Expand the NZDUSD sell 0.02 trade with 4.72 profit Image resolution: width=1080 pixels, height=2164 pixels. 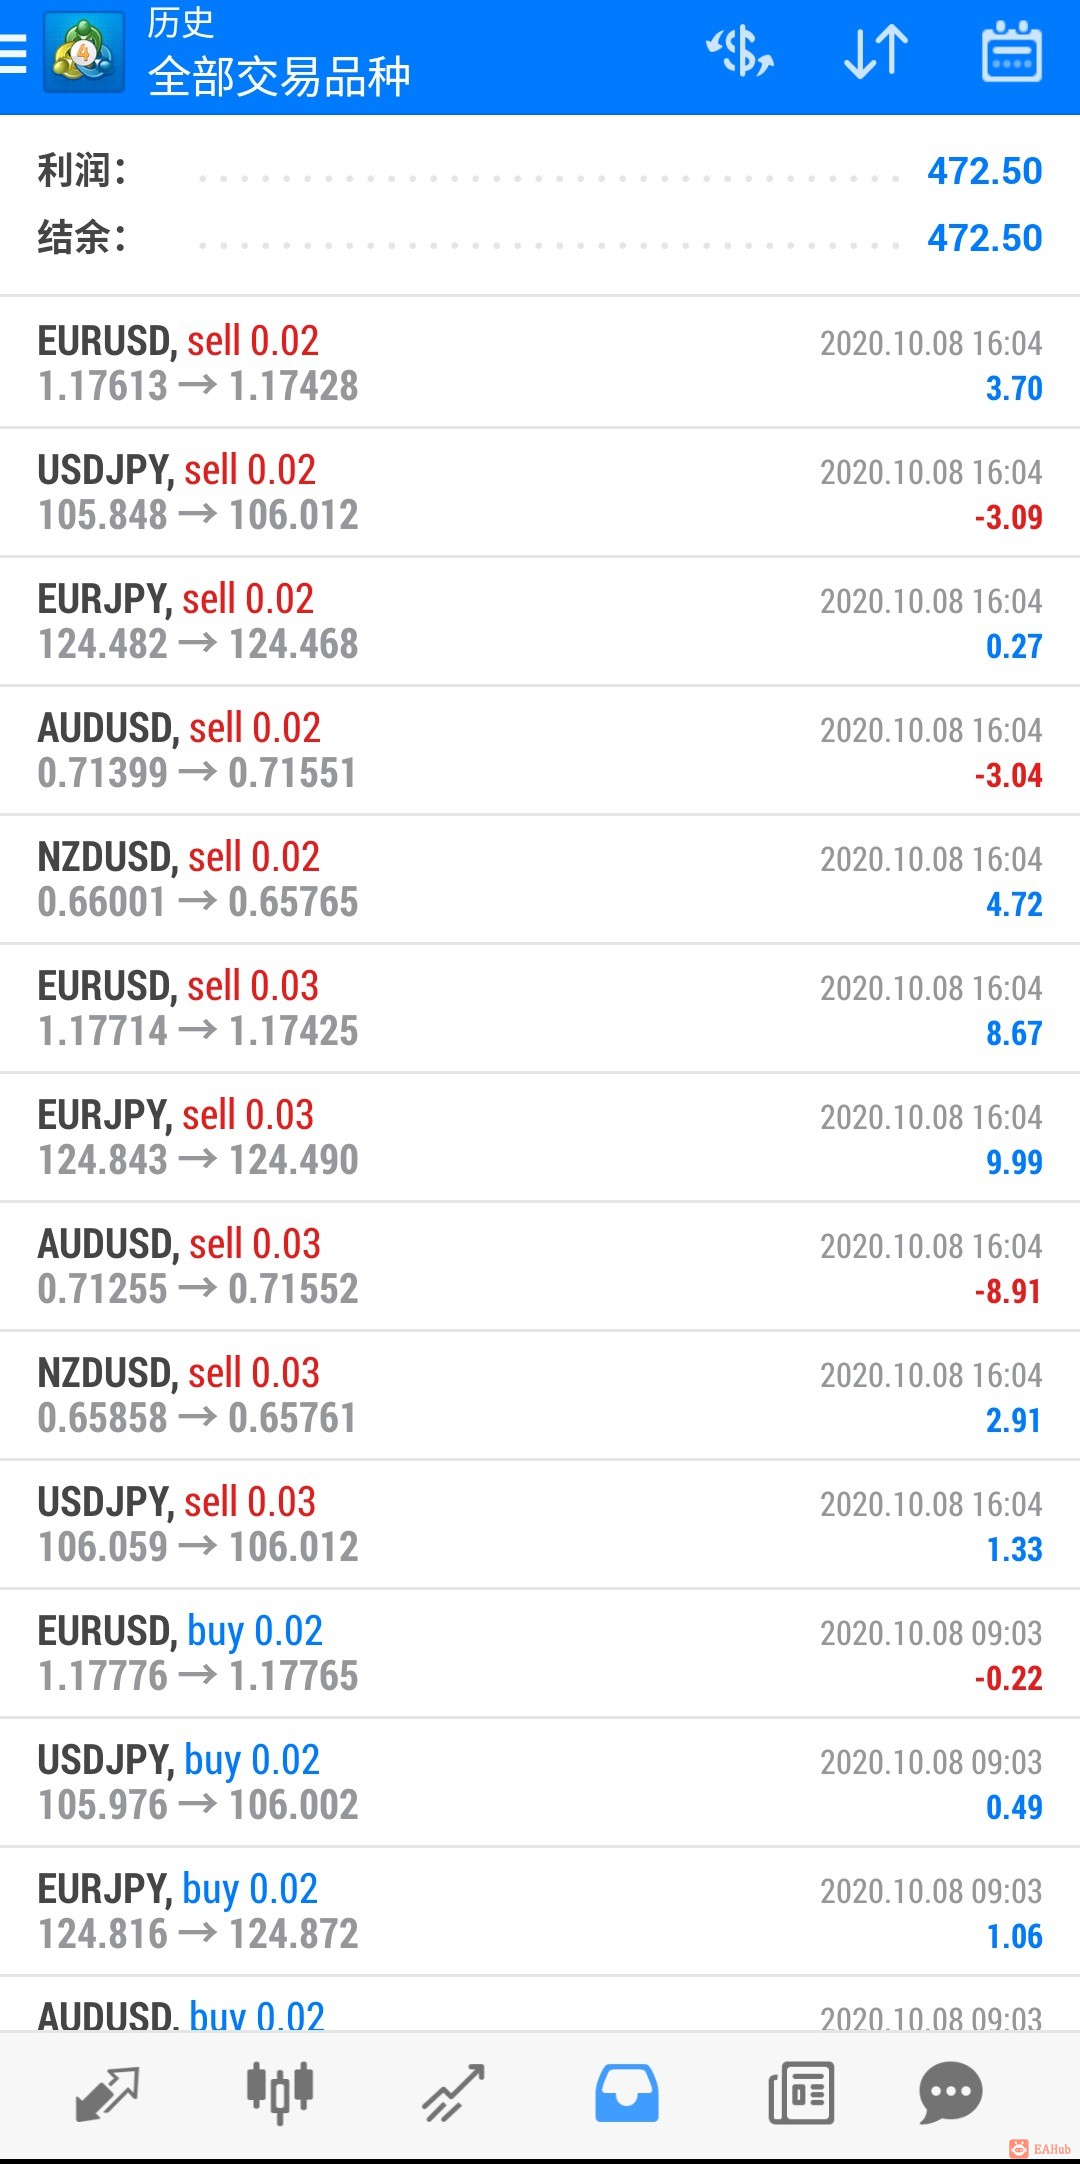(x=540, y=879)
